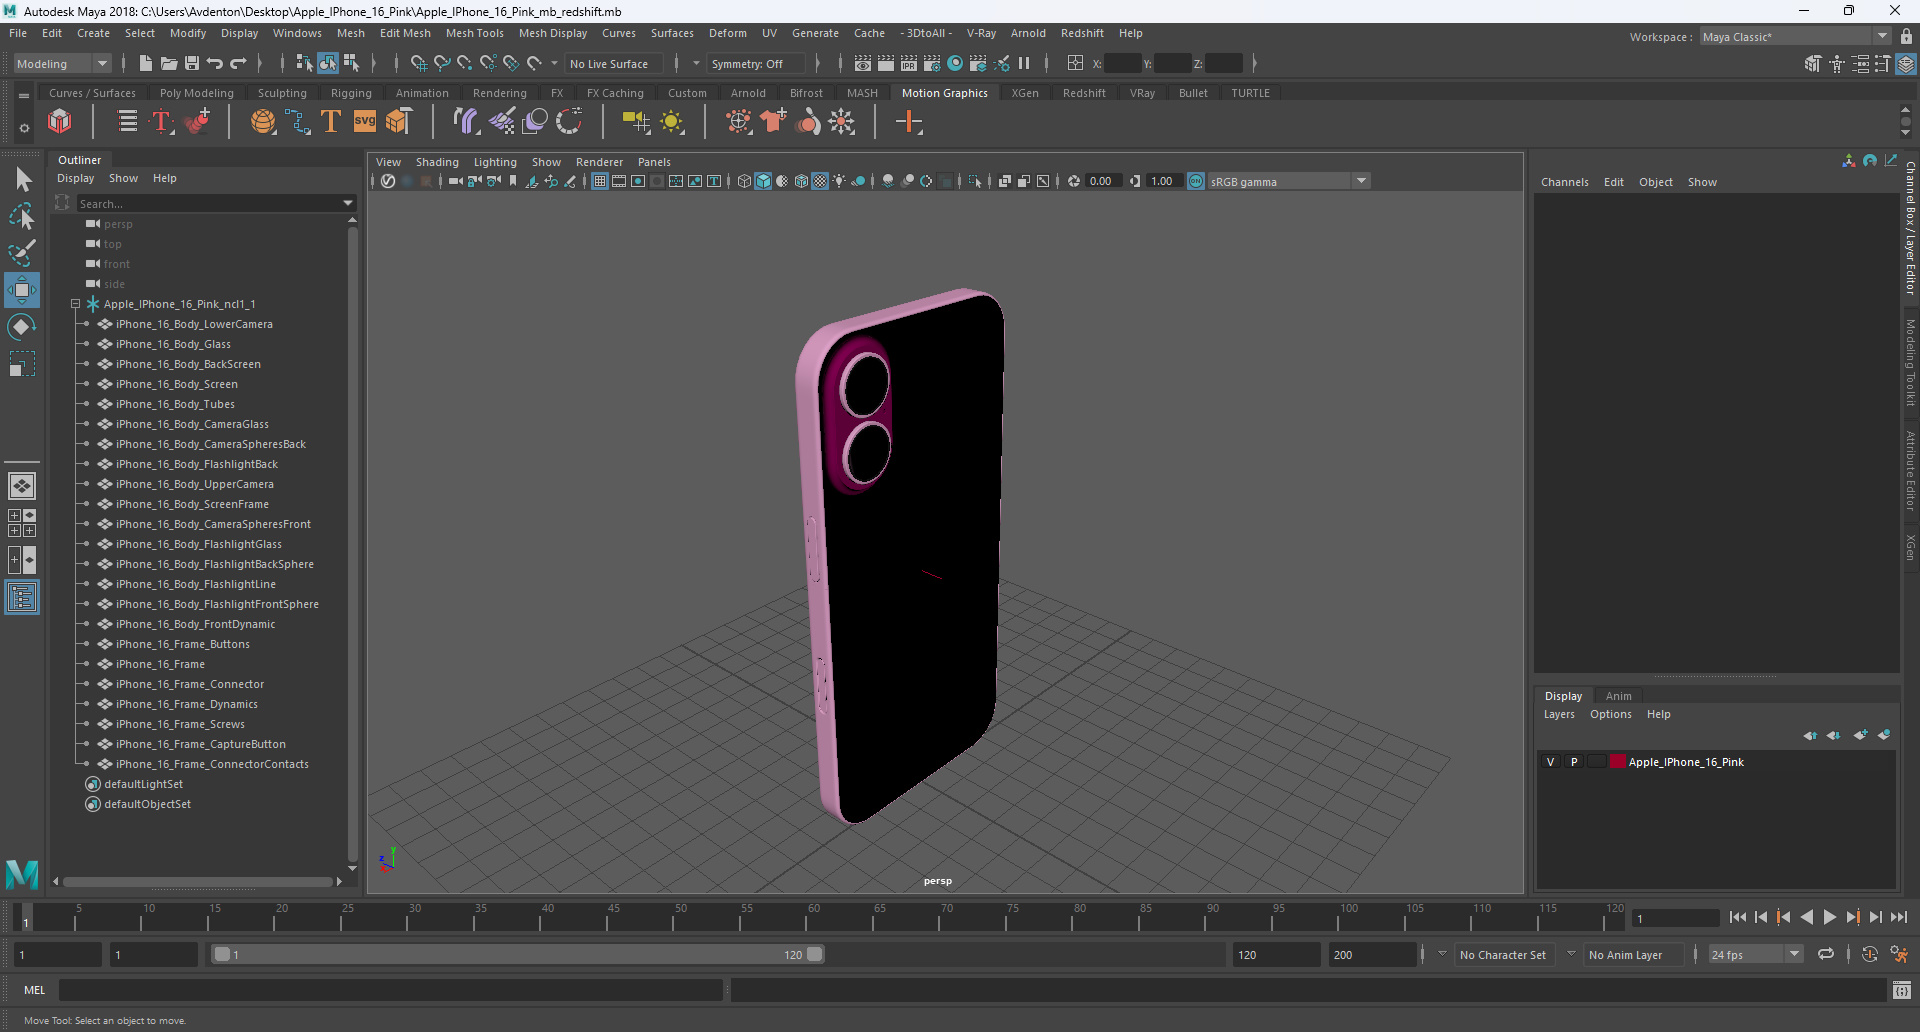Switch to the Poly Modeling shelf tab
Image resolution: width=1920 pixels, height=1032 pixels.
pos(196,93)
